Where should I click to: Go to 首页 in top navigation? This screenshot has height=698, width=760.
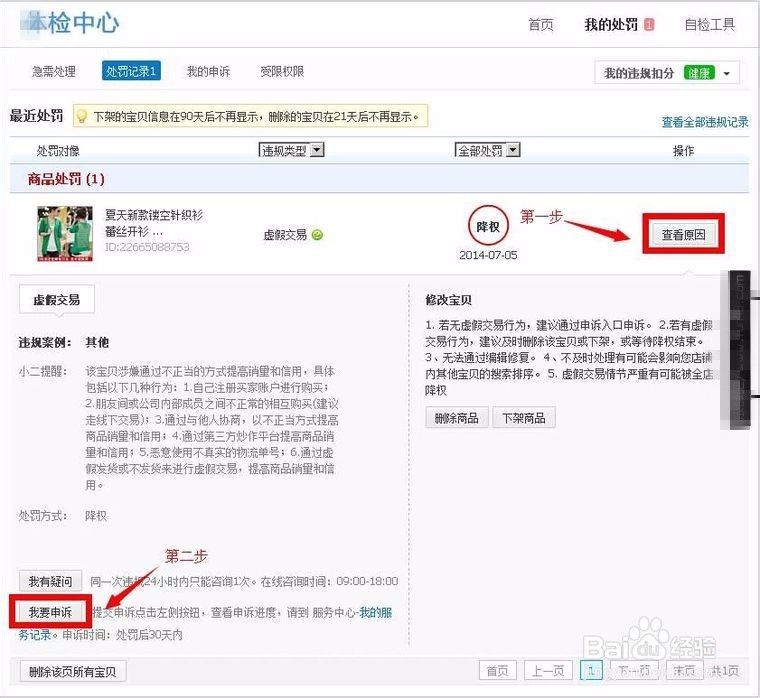tap(540, 24)
